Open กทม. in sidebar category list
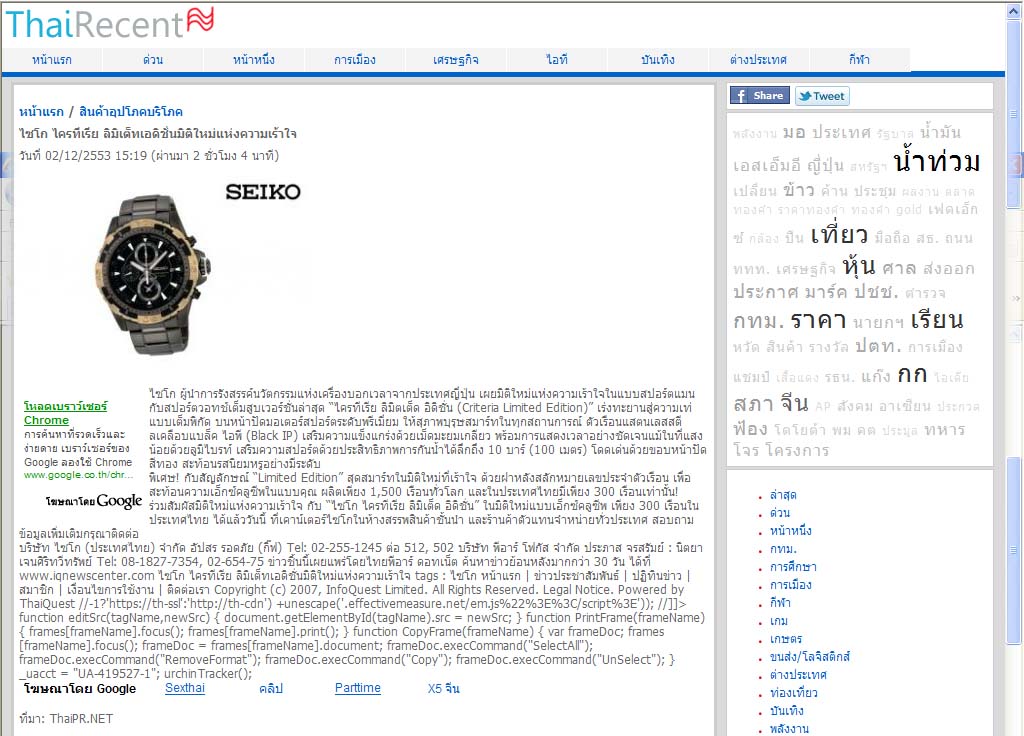Viewport: 1024px width, 736px height. tap(783, 549)
